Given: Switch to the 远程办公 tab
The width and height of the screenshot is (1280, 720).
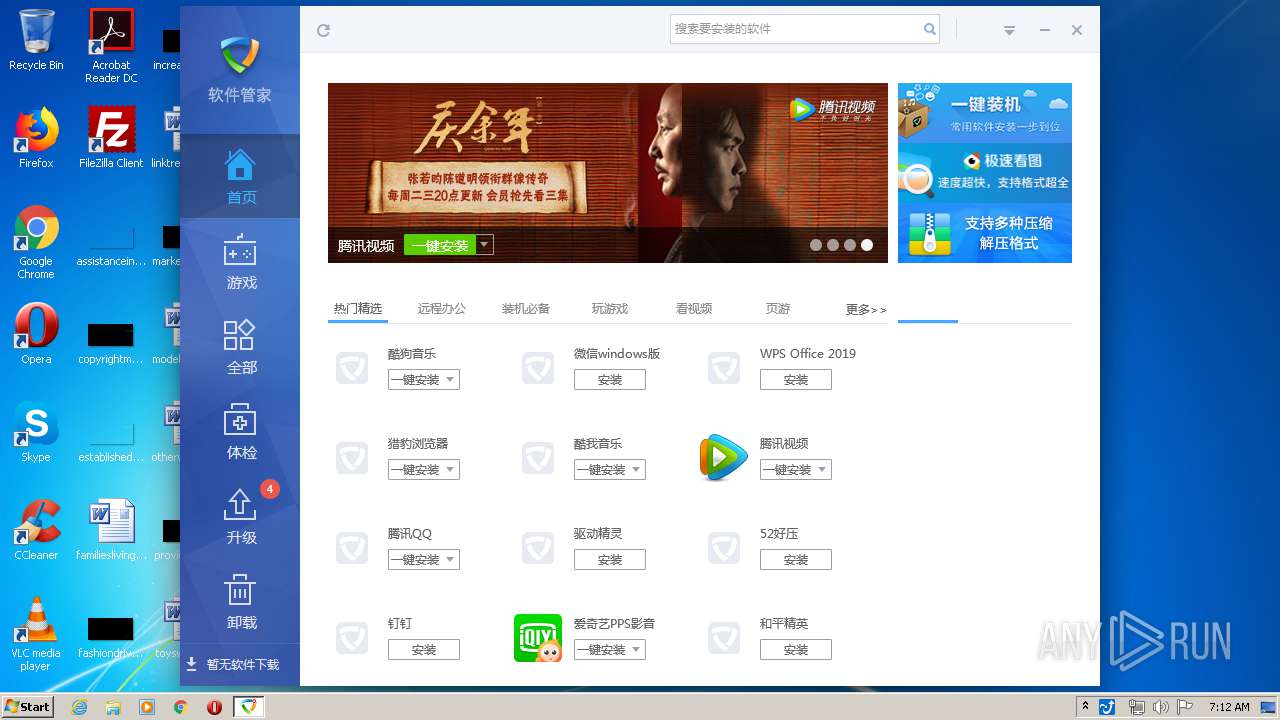Looking at the screenshot, I should [442, 309].
